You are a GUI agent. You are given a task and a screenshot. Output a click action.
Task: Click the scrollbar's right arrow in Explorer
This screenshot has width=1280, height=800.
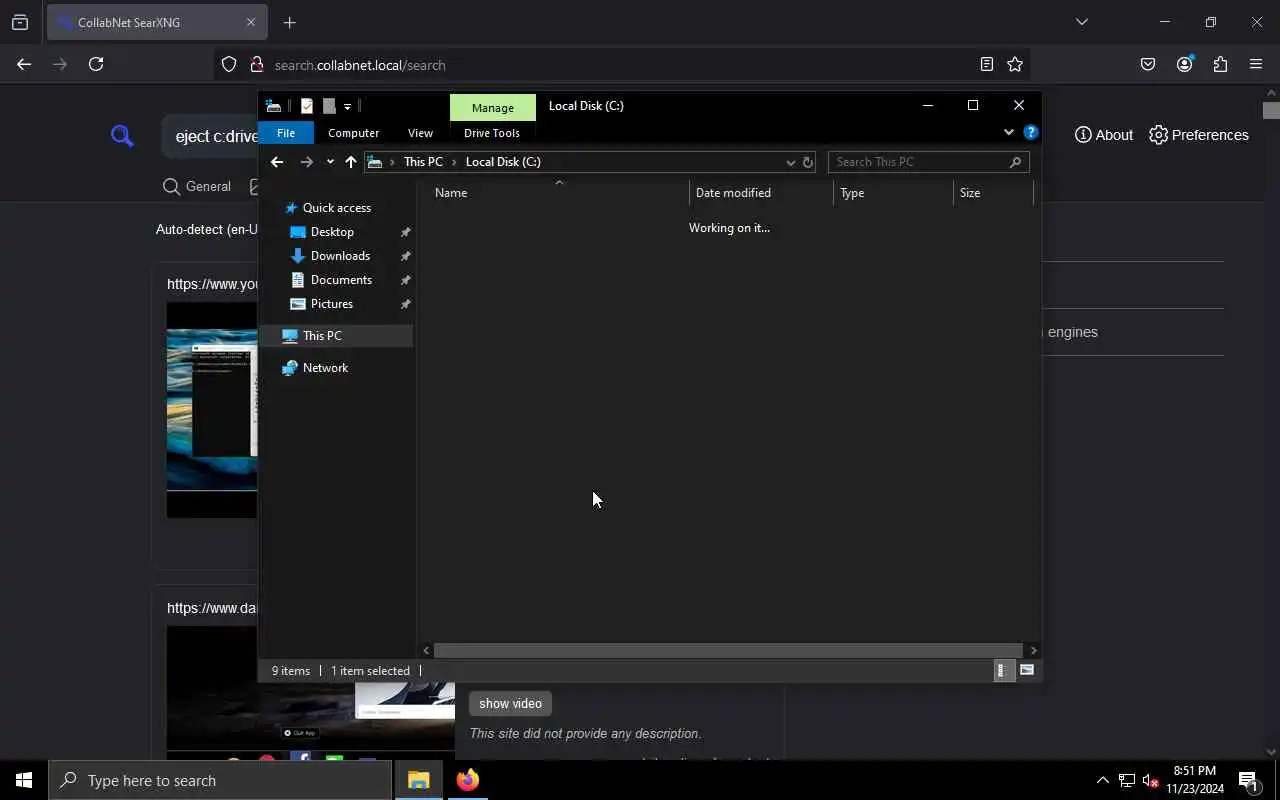(1033, 650)
